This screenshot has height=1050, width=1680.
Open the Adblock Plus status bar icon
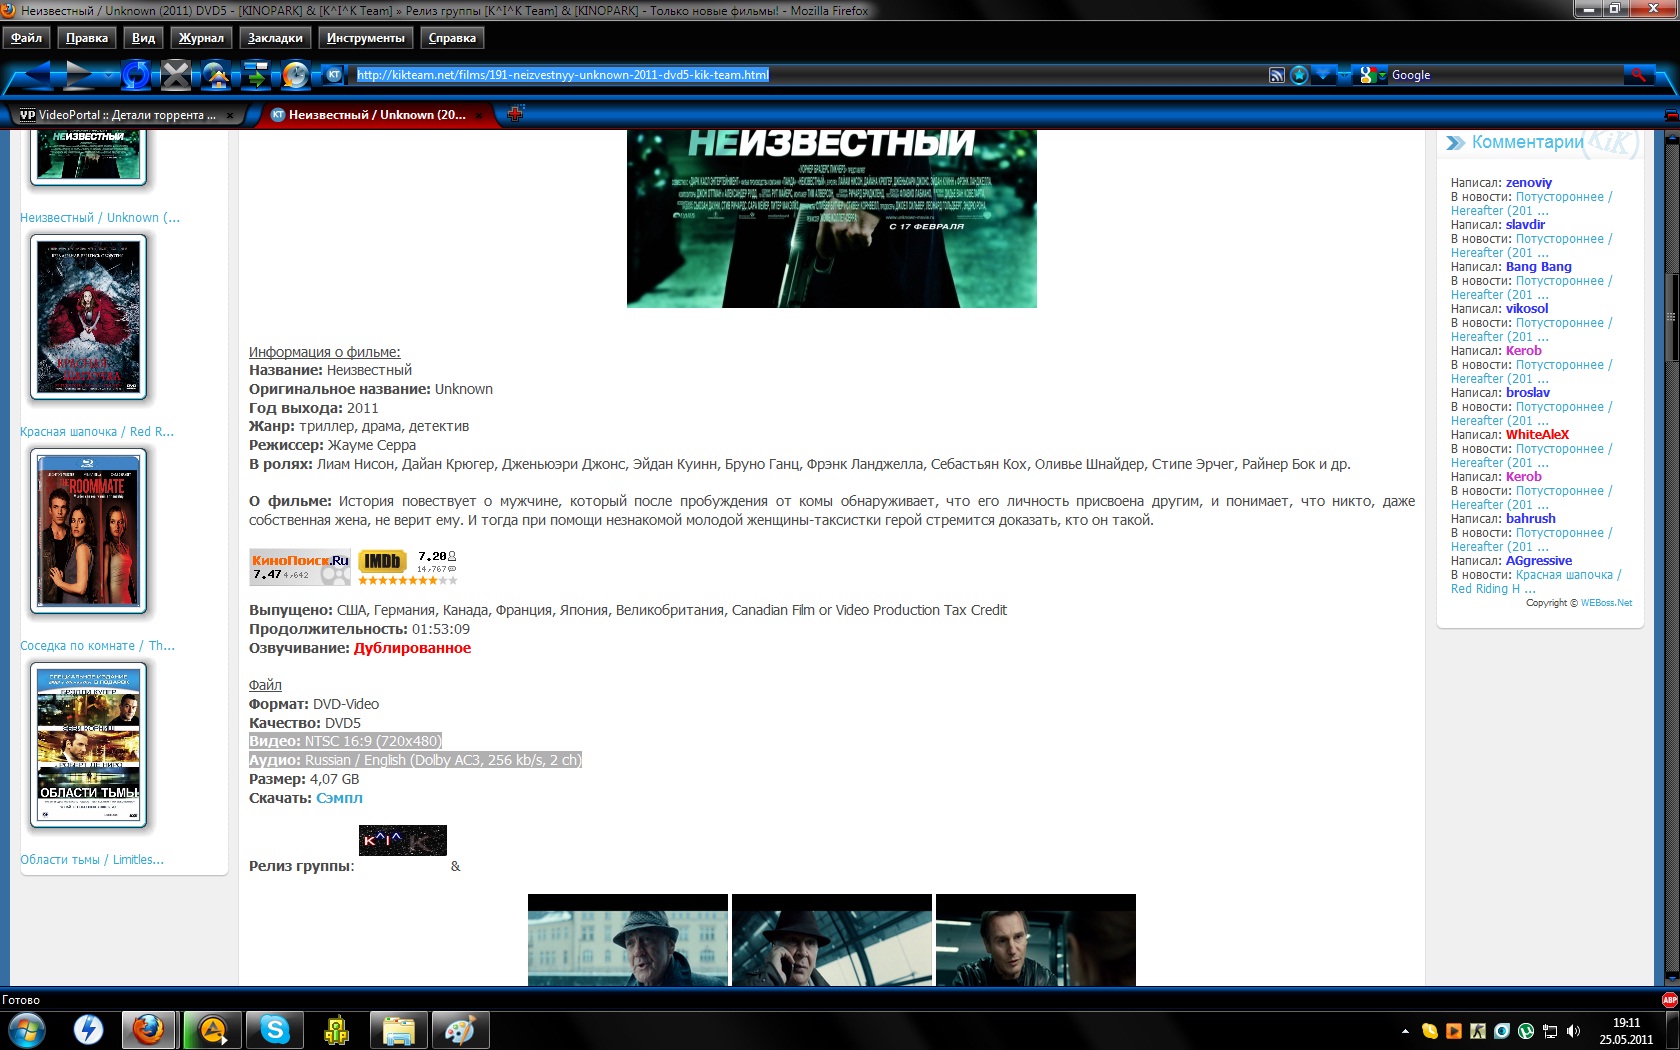click(1669, 1000)
